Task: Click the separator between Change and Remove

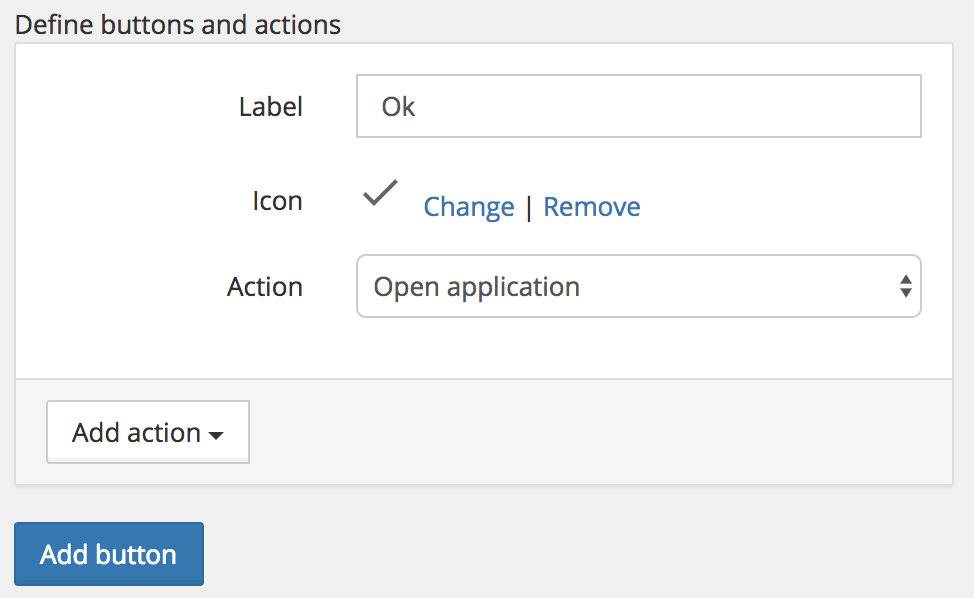Action: pos(529,207)
